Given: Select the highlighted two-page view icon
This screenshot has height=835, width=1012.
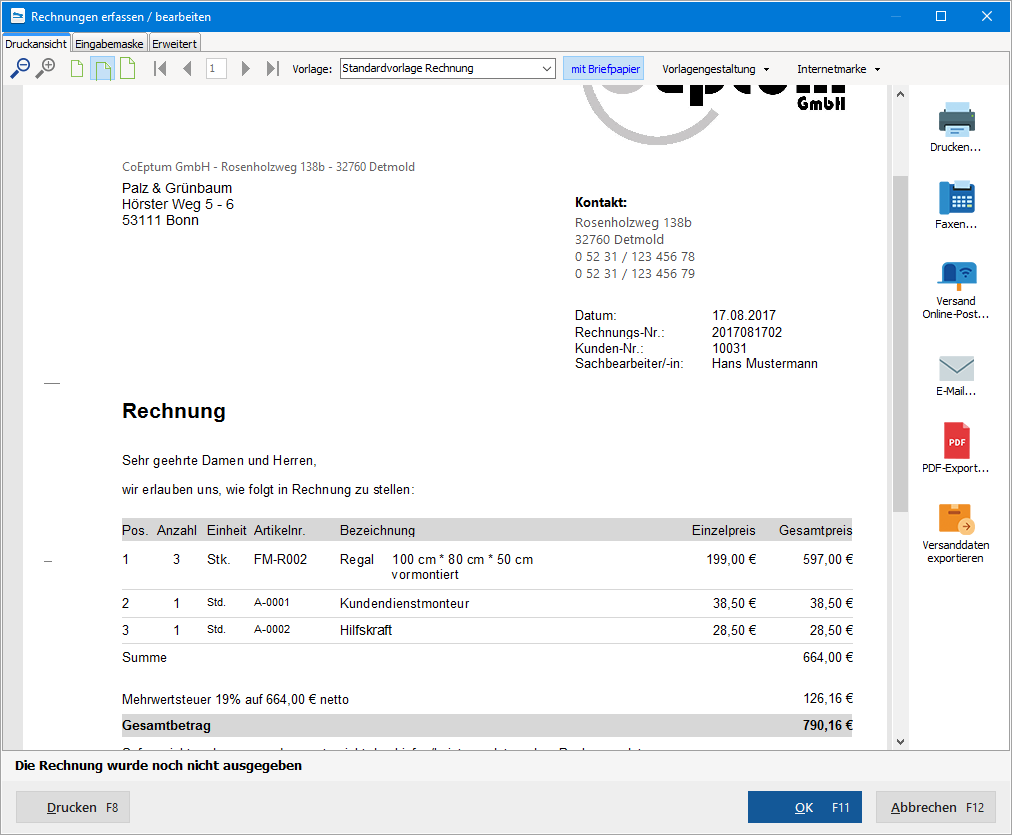Looking at the screenshot, I should pos(102,68).
